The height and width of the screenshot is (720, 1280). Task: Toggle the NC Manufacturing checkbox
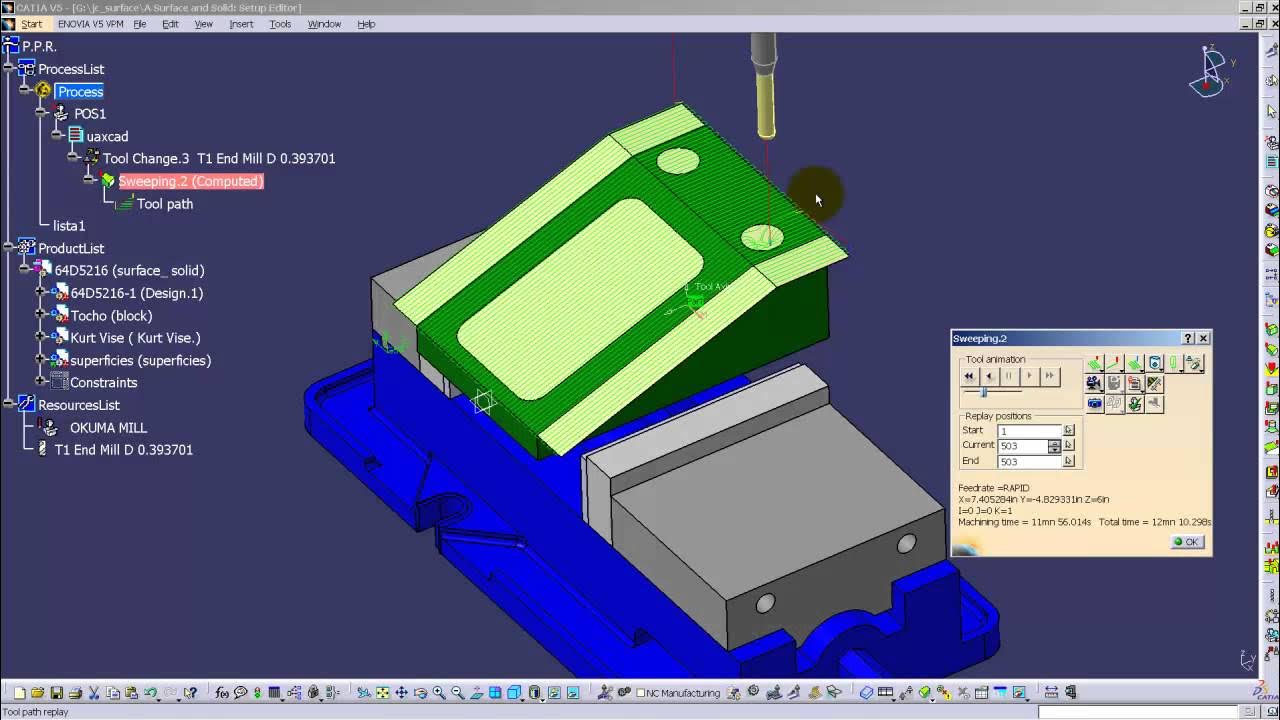[x=641, y=693]
